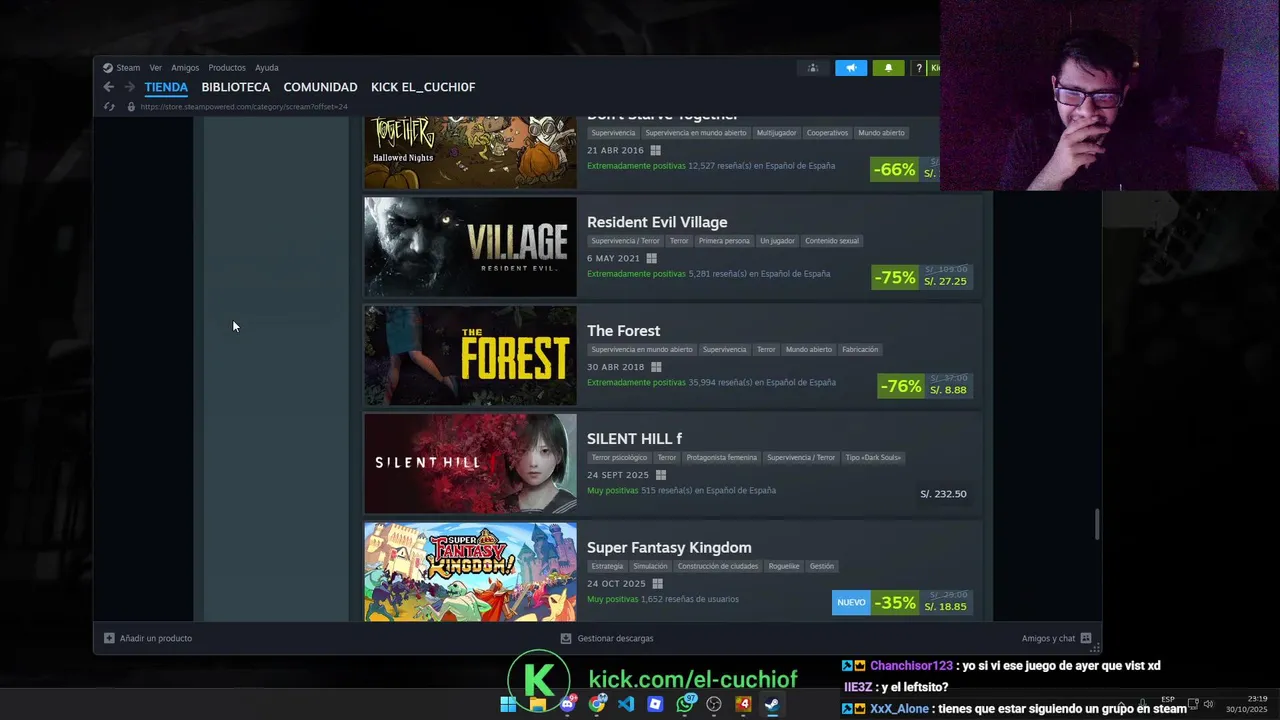
Task: Open the Resident Evil Village title link
Action: click(x=657, y=222)
